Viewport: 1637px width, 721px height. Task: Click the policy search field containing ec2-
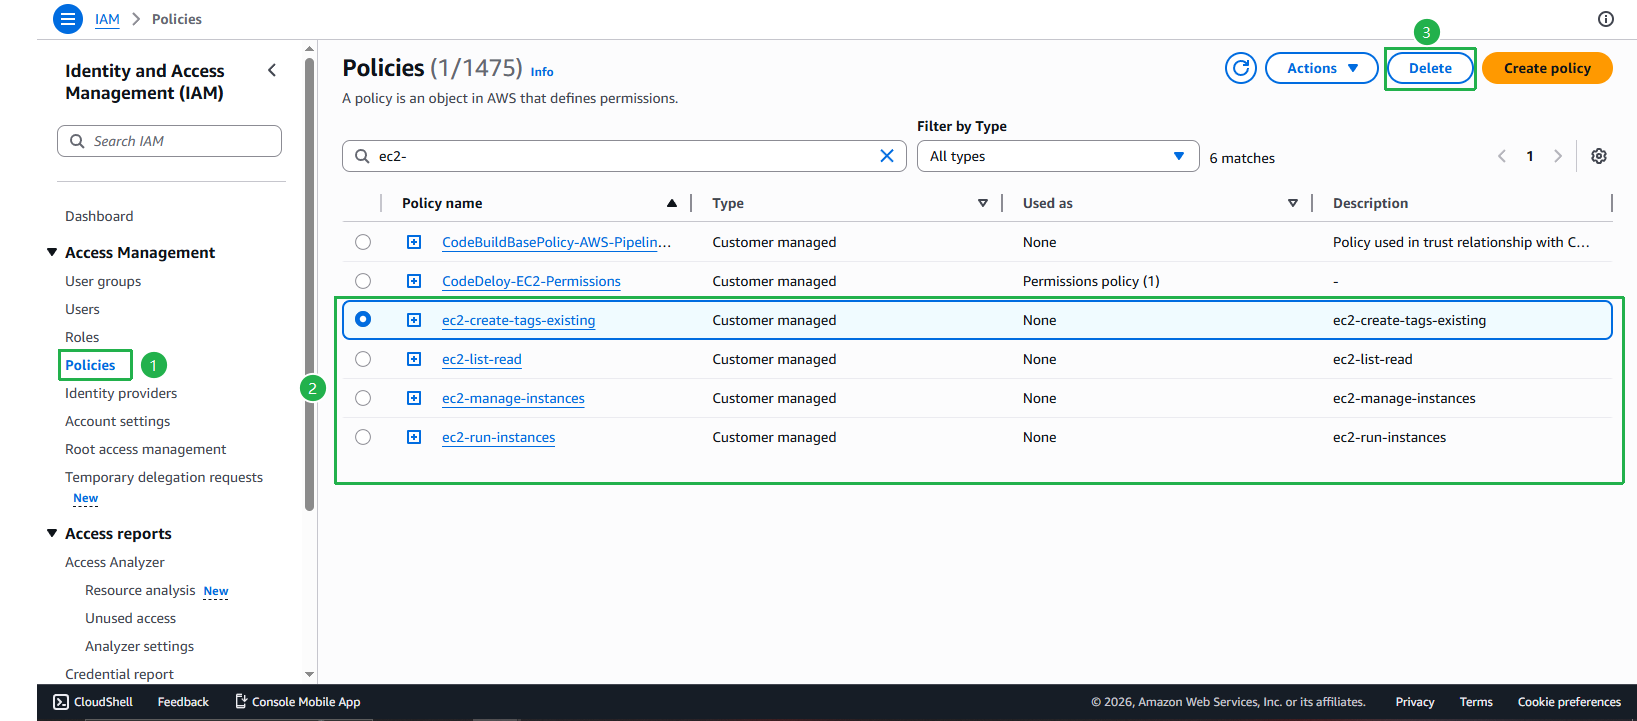[624, 156]
